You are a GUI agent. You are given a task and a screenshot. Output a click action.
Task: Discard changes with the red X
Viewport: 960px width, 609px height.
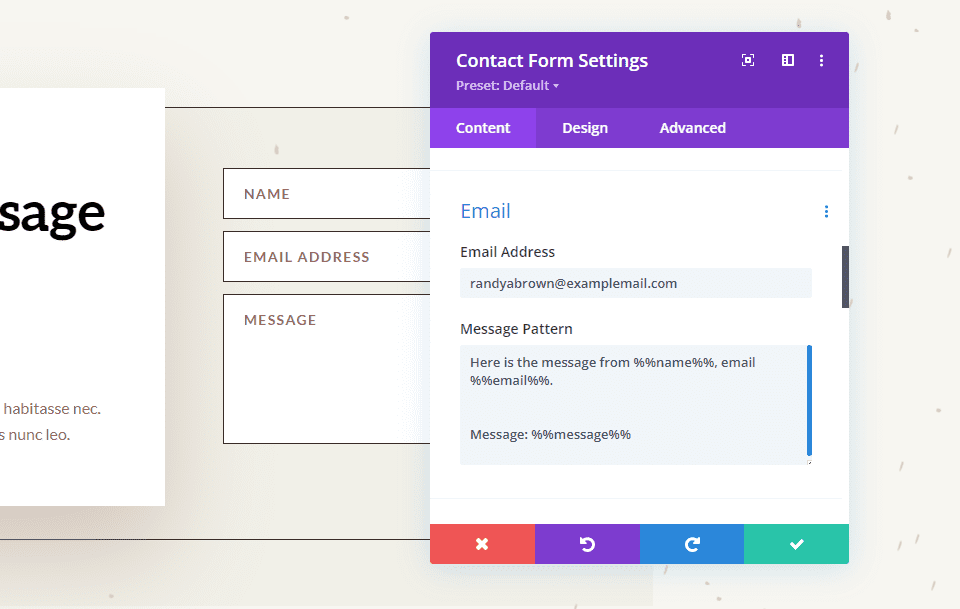482,544
